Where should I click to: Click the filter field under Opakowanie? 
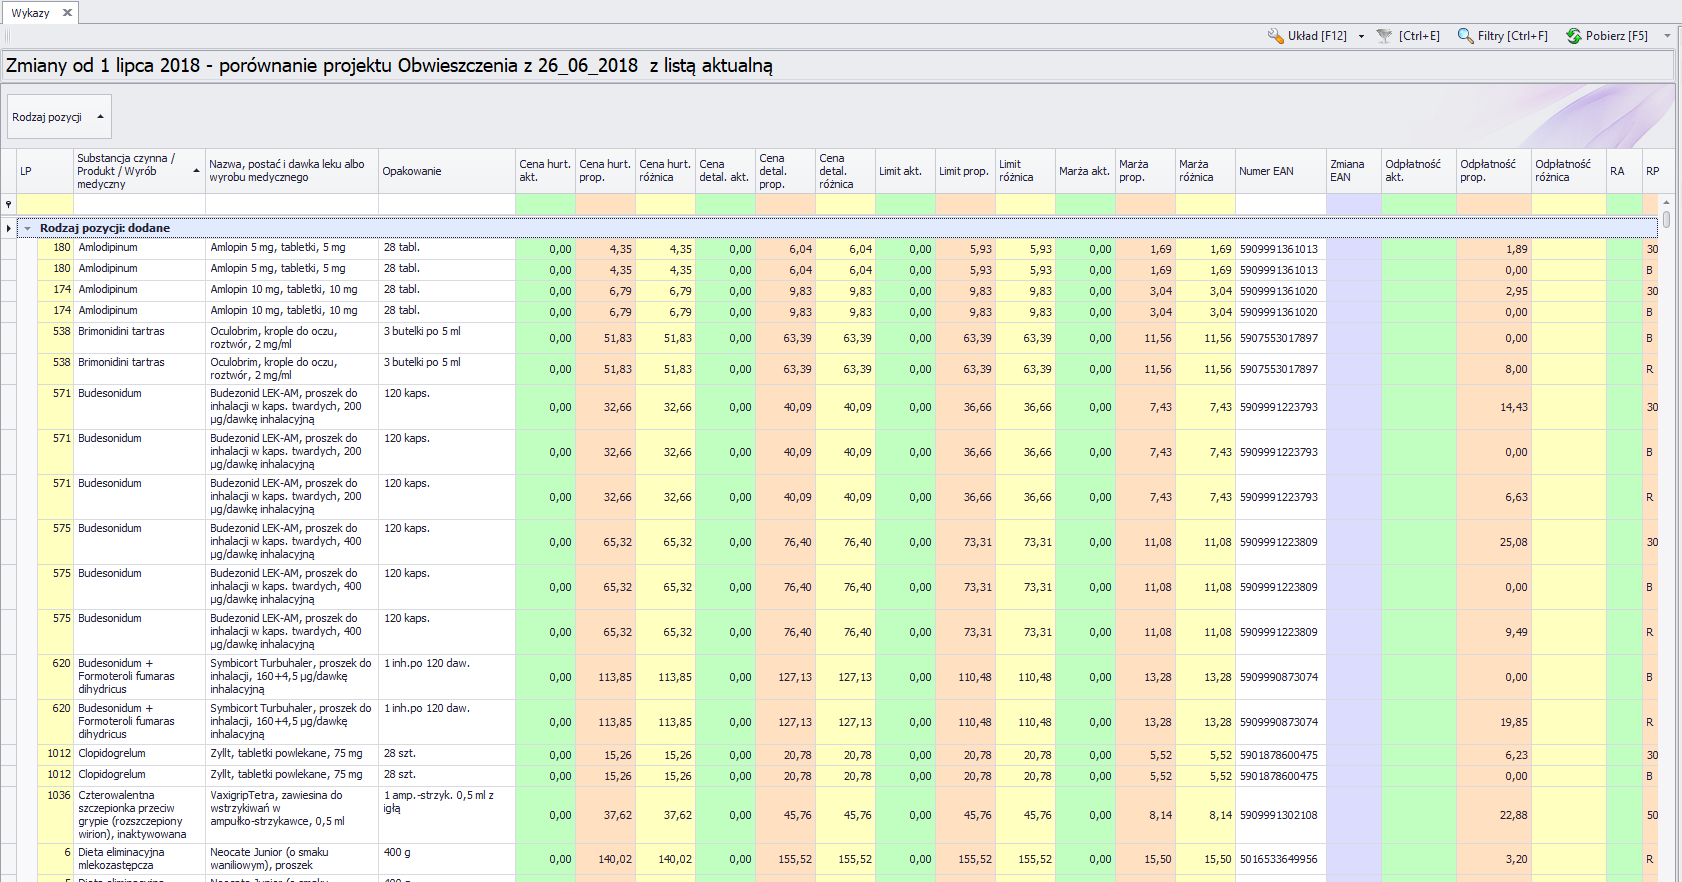[x=446, y=204]
